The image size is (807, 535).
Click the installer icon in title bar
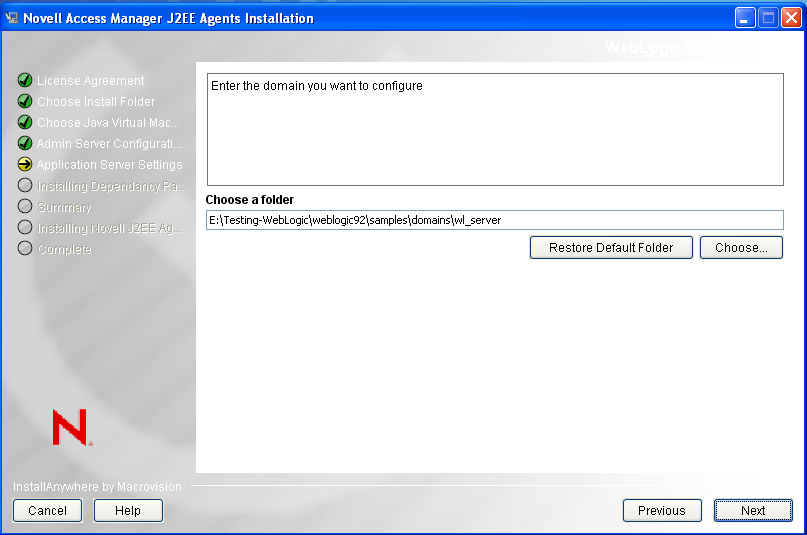[x=12, y=18]
